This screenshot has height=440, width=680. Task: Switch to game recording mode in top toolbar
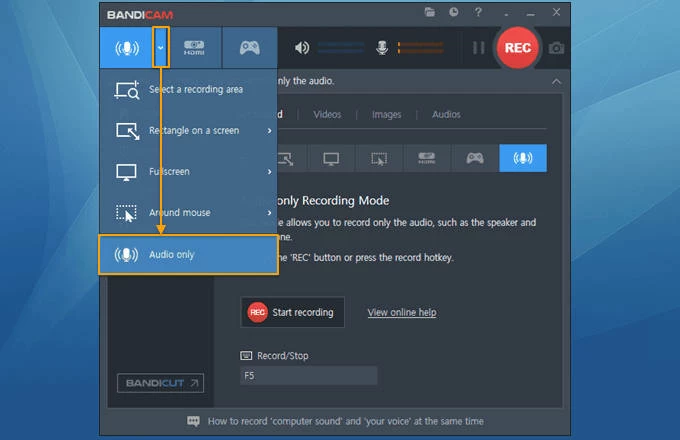pyautogui.click(x=250, y=48)
